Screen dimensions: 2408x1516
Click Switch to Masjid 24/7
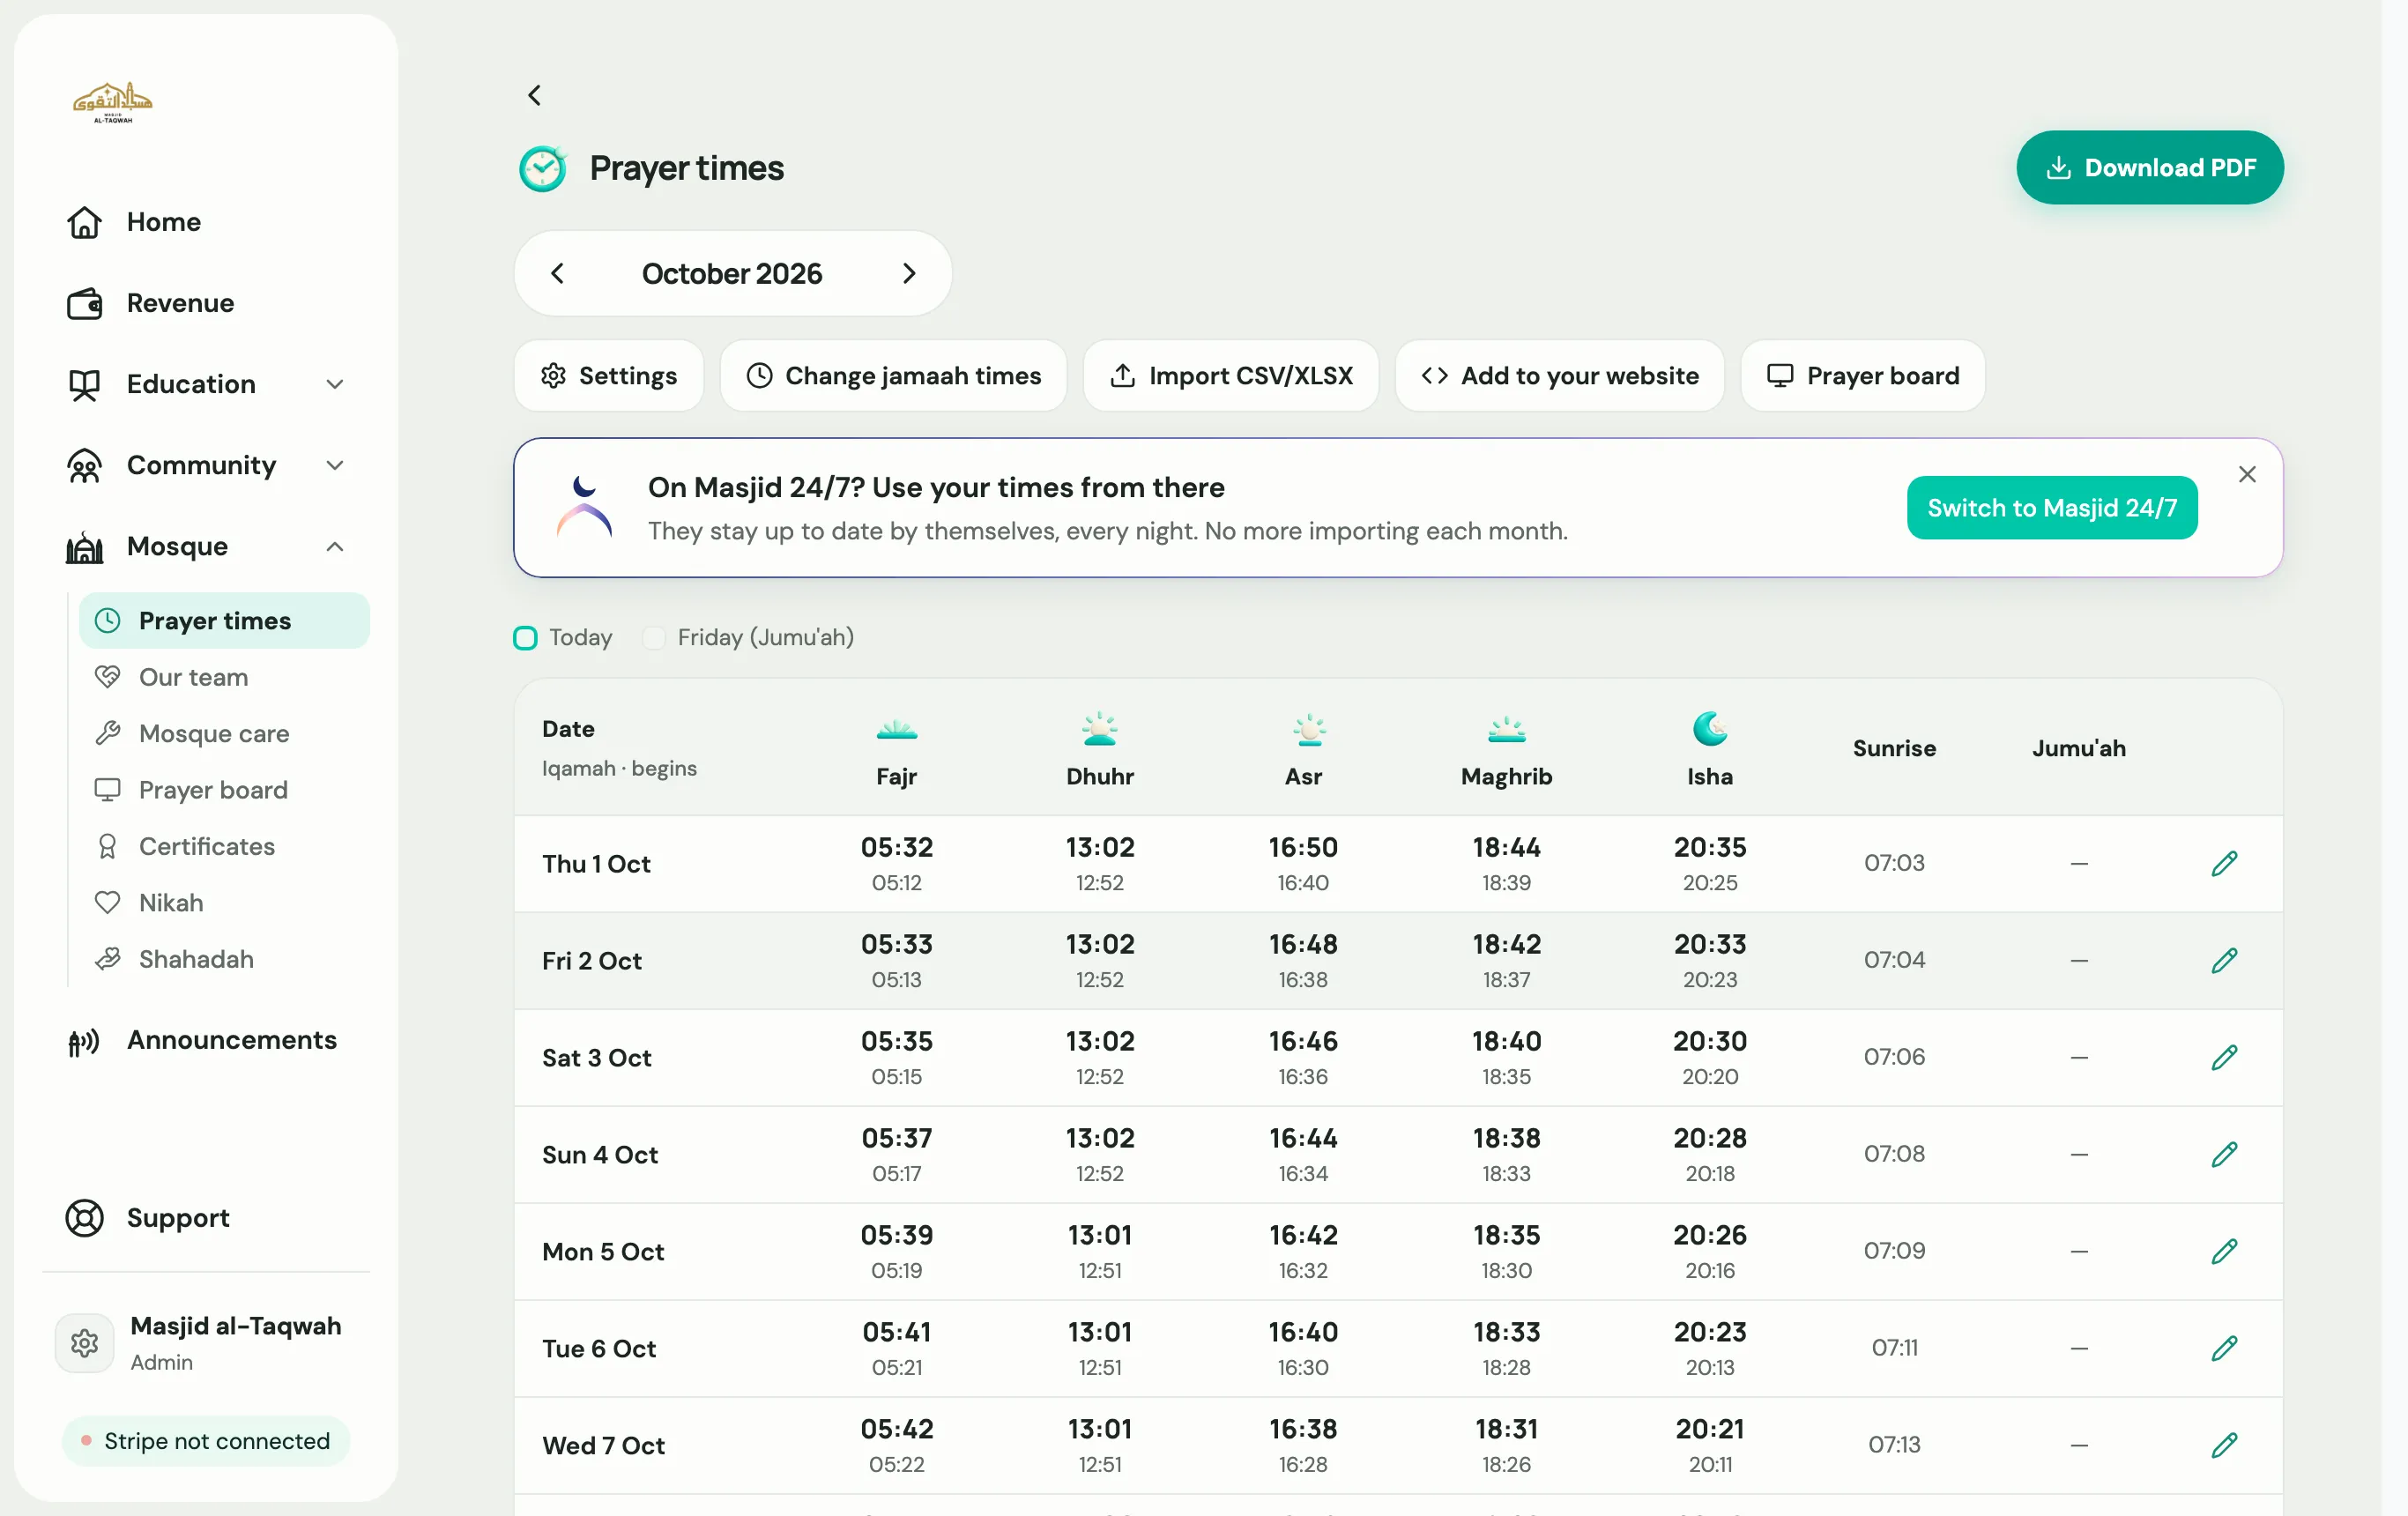pyautogui.click(x=2052, y=508)
